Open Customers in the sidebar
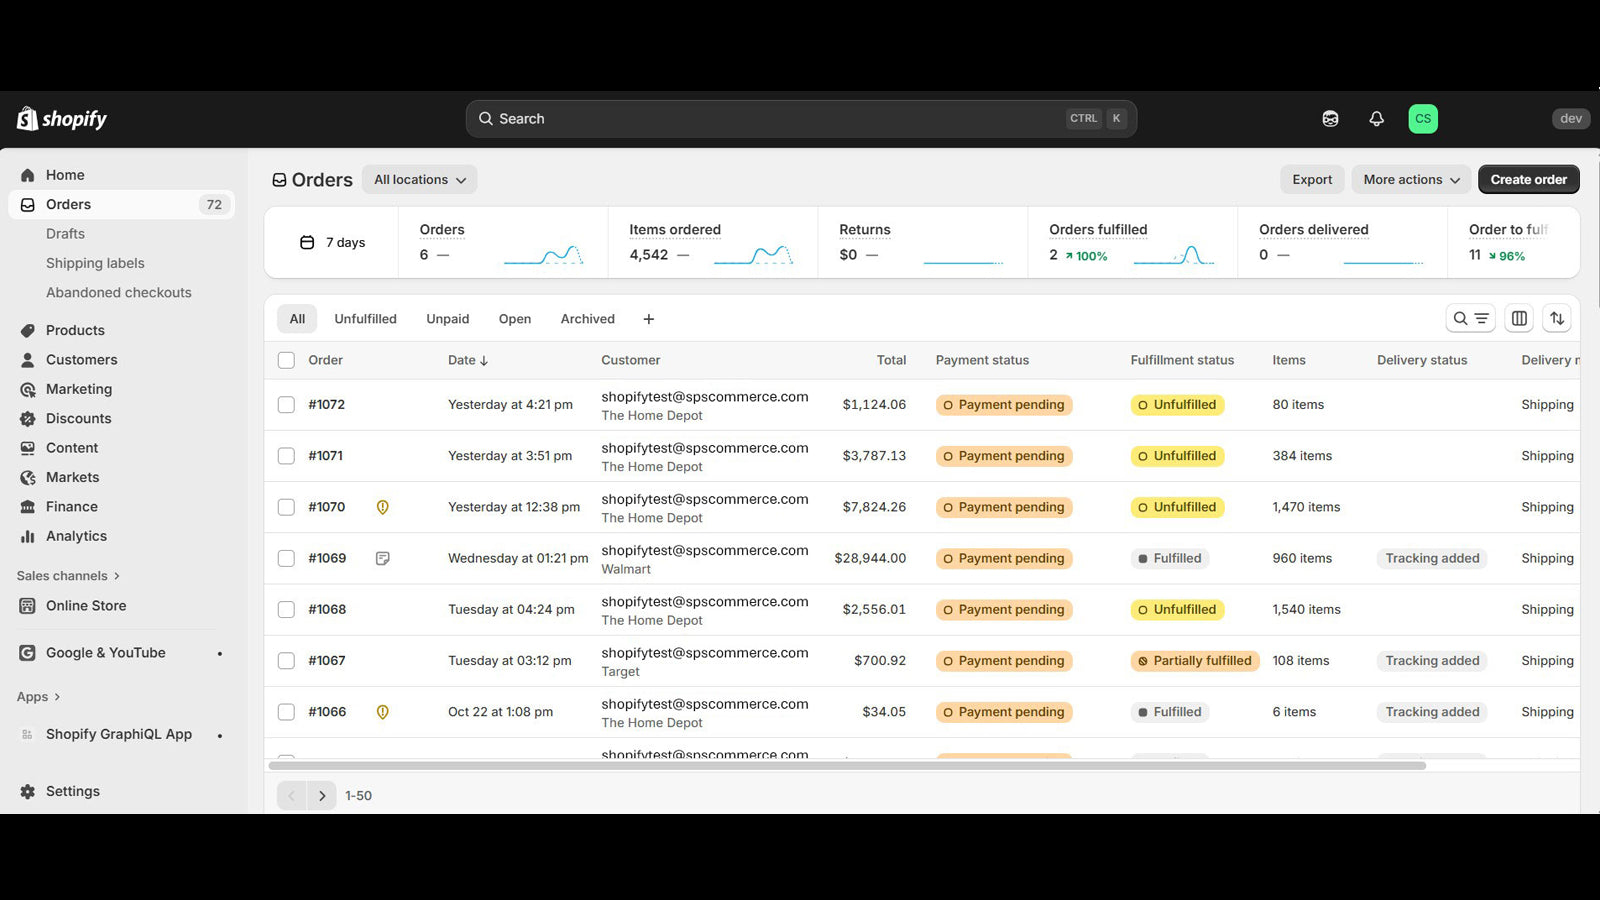 81,360
